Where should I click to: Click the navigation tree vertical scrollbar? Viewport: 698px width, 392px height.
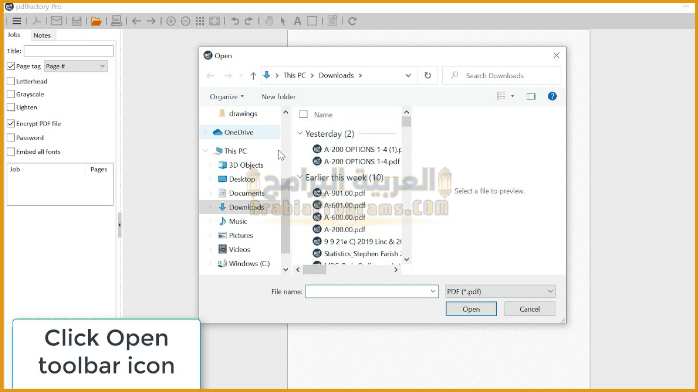[285, 191]
